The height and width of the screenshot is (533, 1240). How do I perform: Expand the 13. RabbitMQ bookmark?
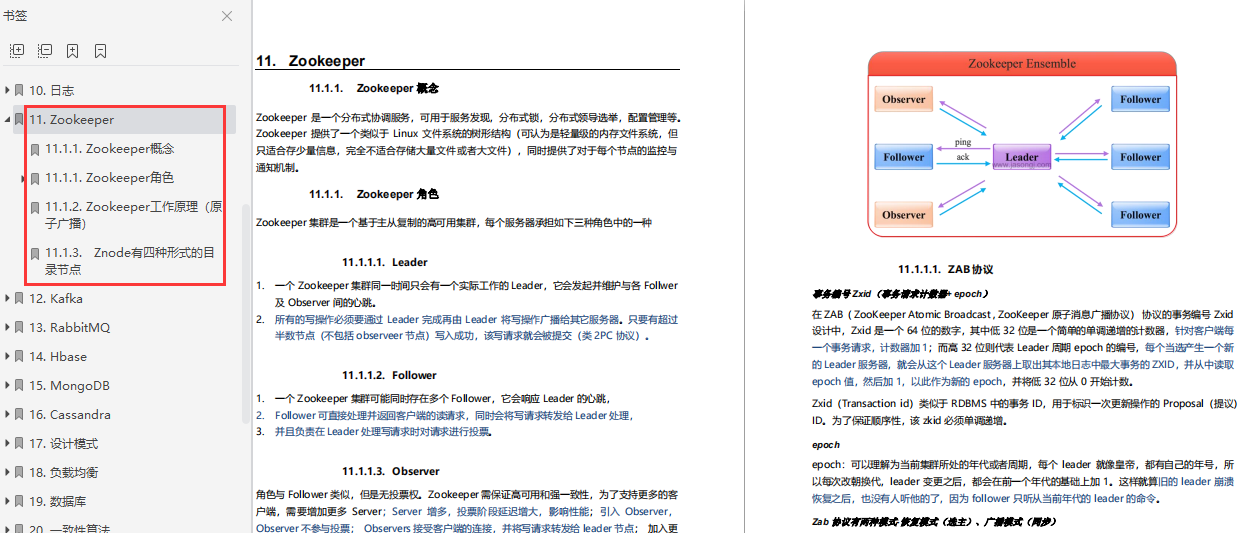coord(7,328)
